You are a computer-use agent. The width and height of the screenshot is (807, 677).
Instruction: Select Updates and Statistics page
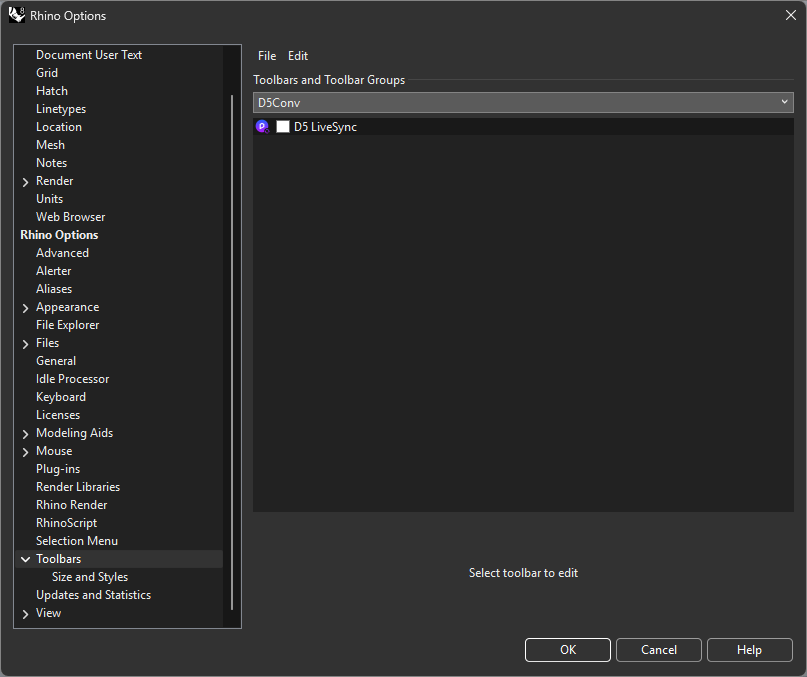point(93,595)
